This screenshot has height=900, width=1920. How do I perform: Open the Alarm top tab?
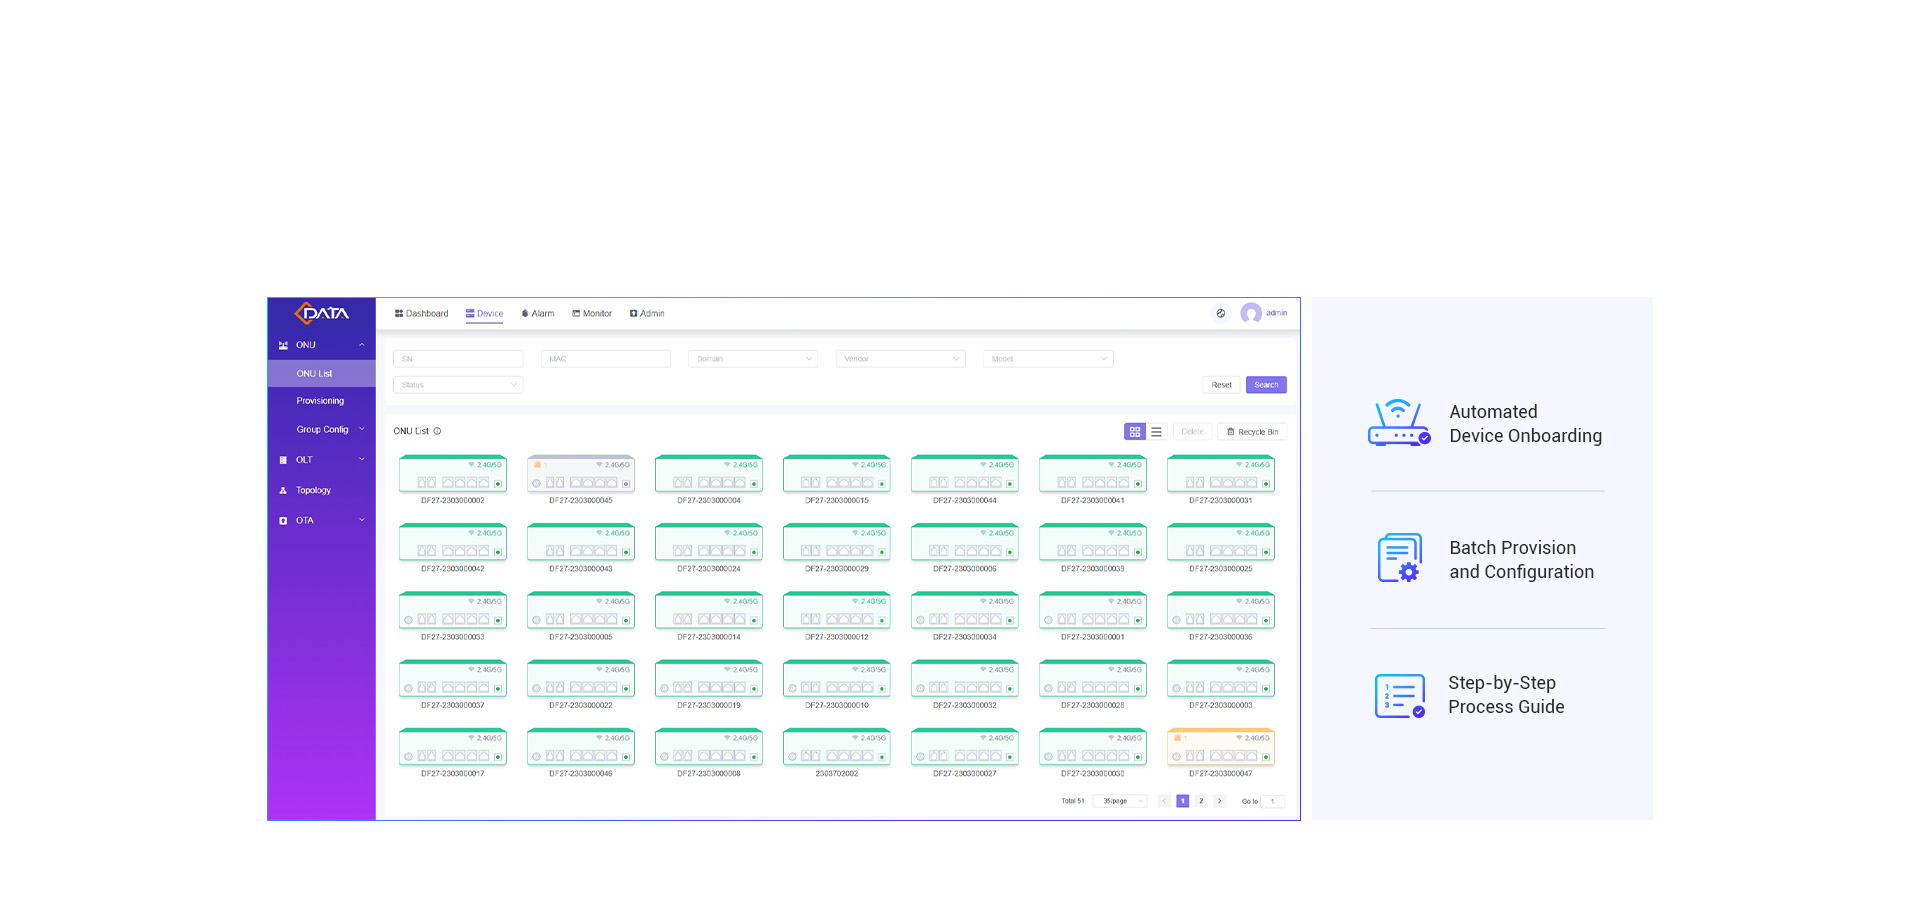(x=538, y=314)
